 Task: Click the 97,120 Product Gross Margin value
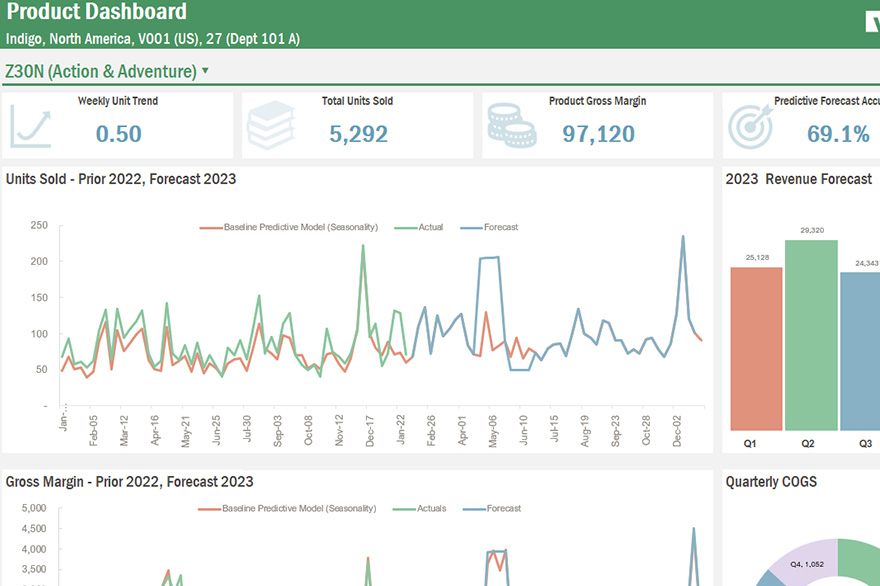598,134
